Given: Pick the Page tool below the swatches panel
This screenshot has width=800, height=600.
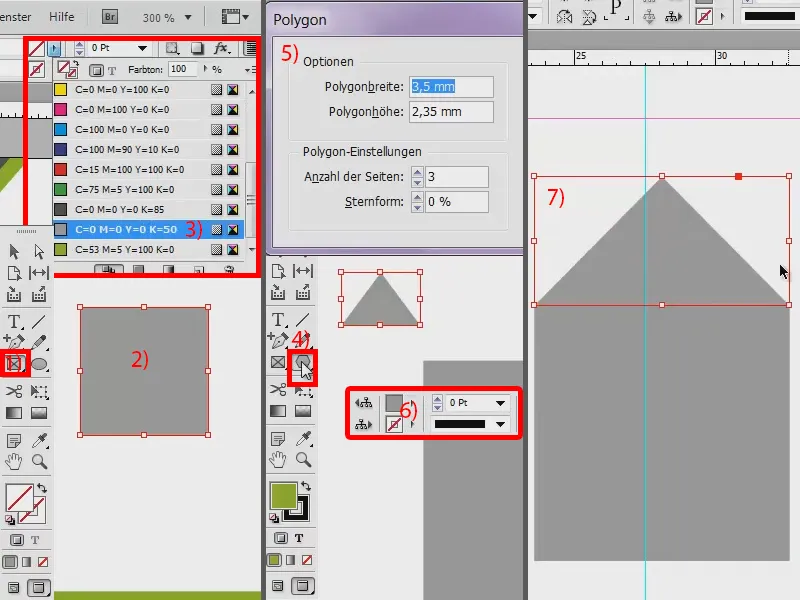Looking at the screenshot, I should point(14,273).
